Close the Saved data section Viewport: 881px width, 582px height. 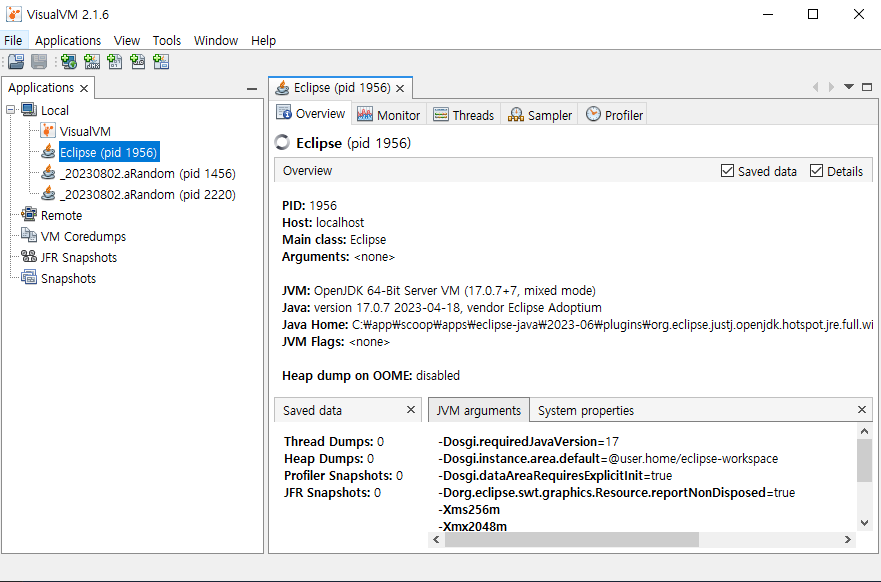411,410
